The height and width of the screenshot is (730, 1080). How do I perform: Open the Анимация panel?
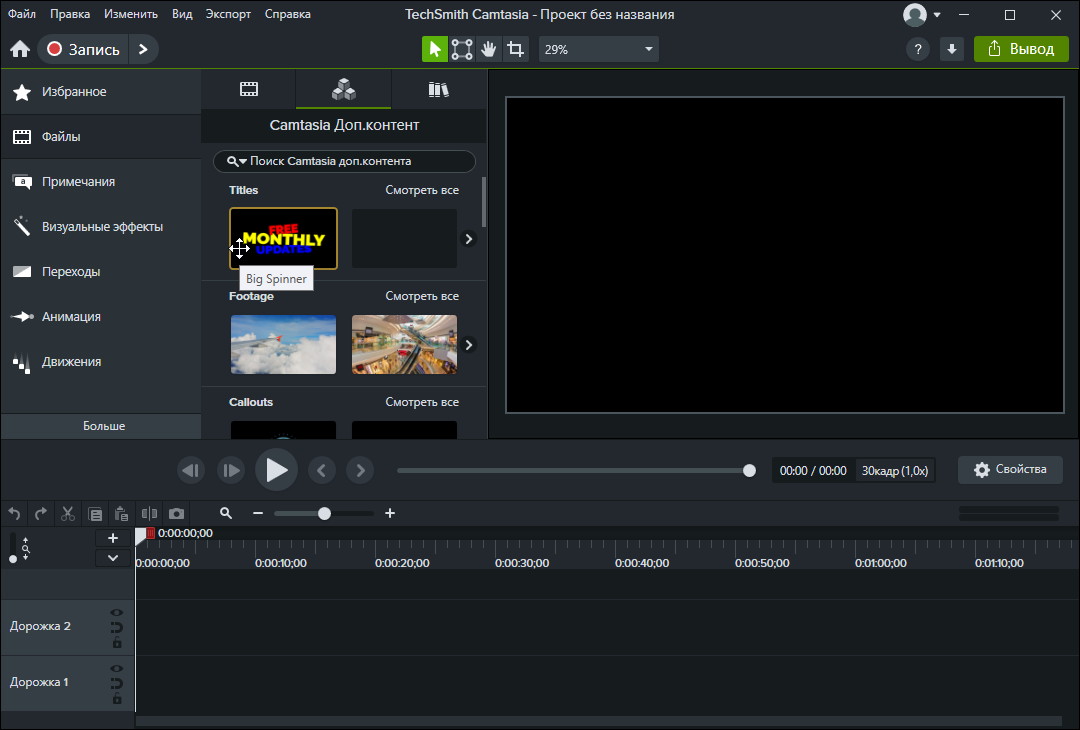point(101,317)
